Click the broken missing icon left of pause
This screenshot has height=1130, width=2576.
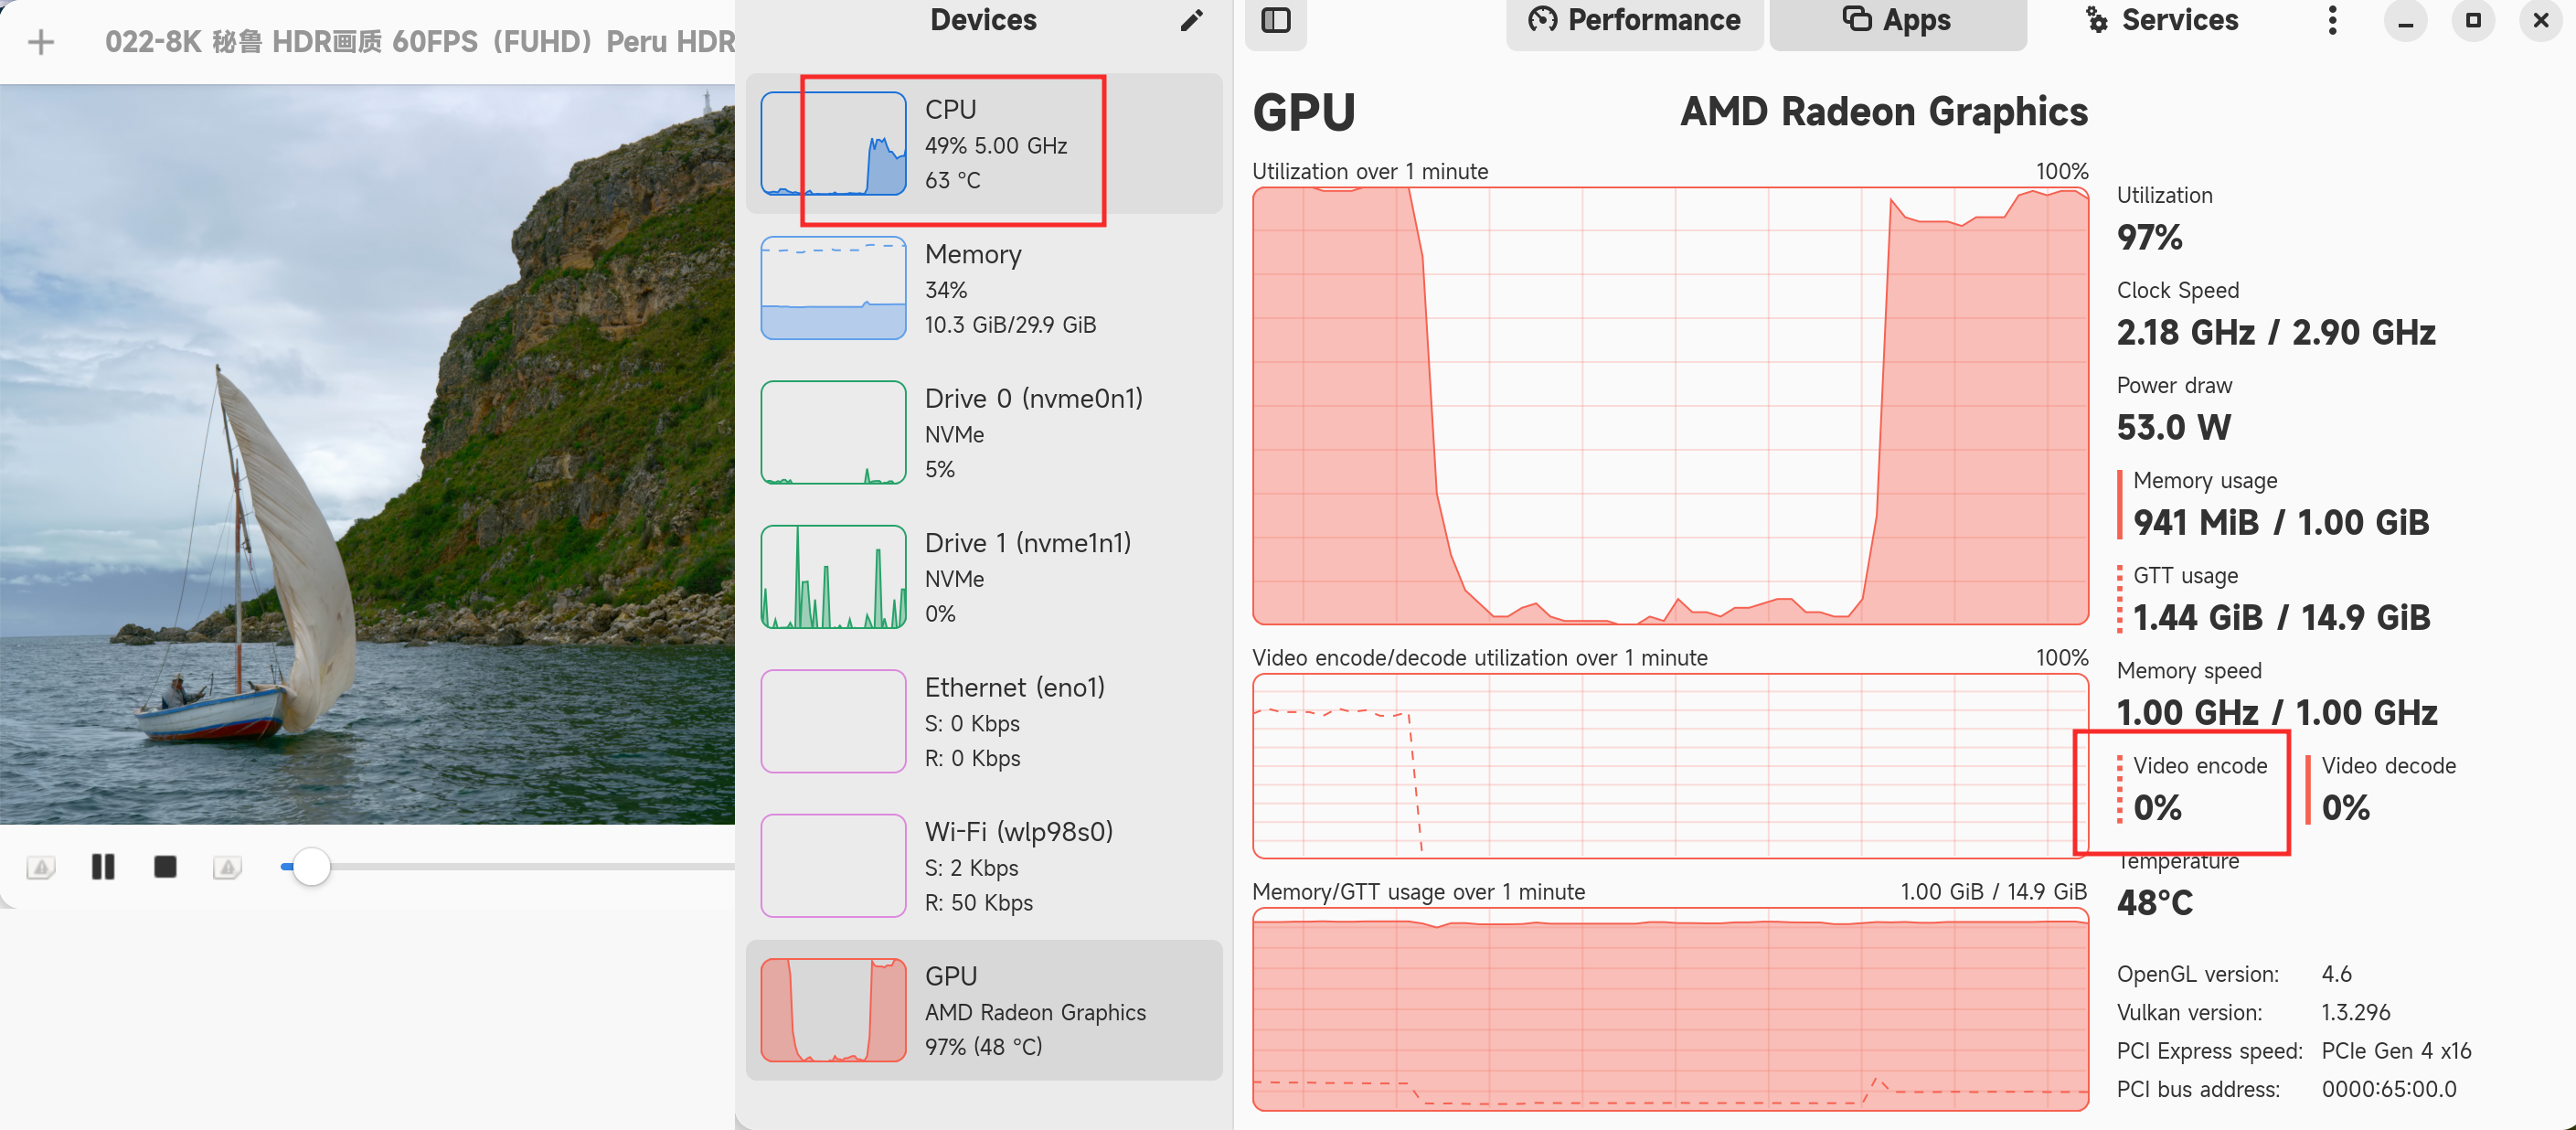41,867
